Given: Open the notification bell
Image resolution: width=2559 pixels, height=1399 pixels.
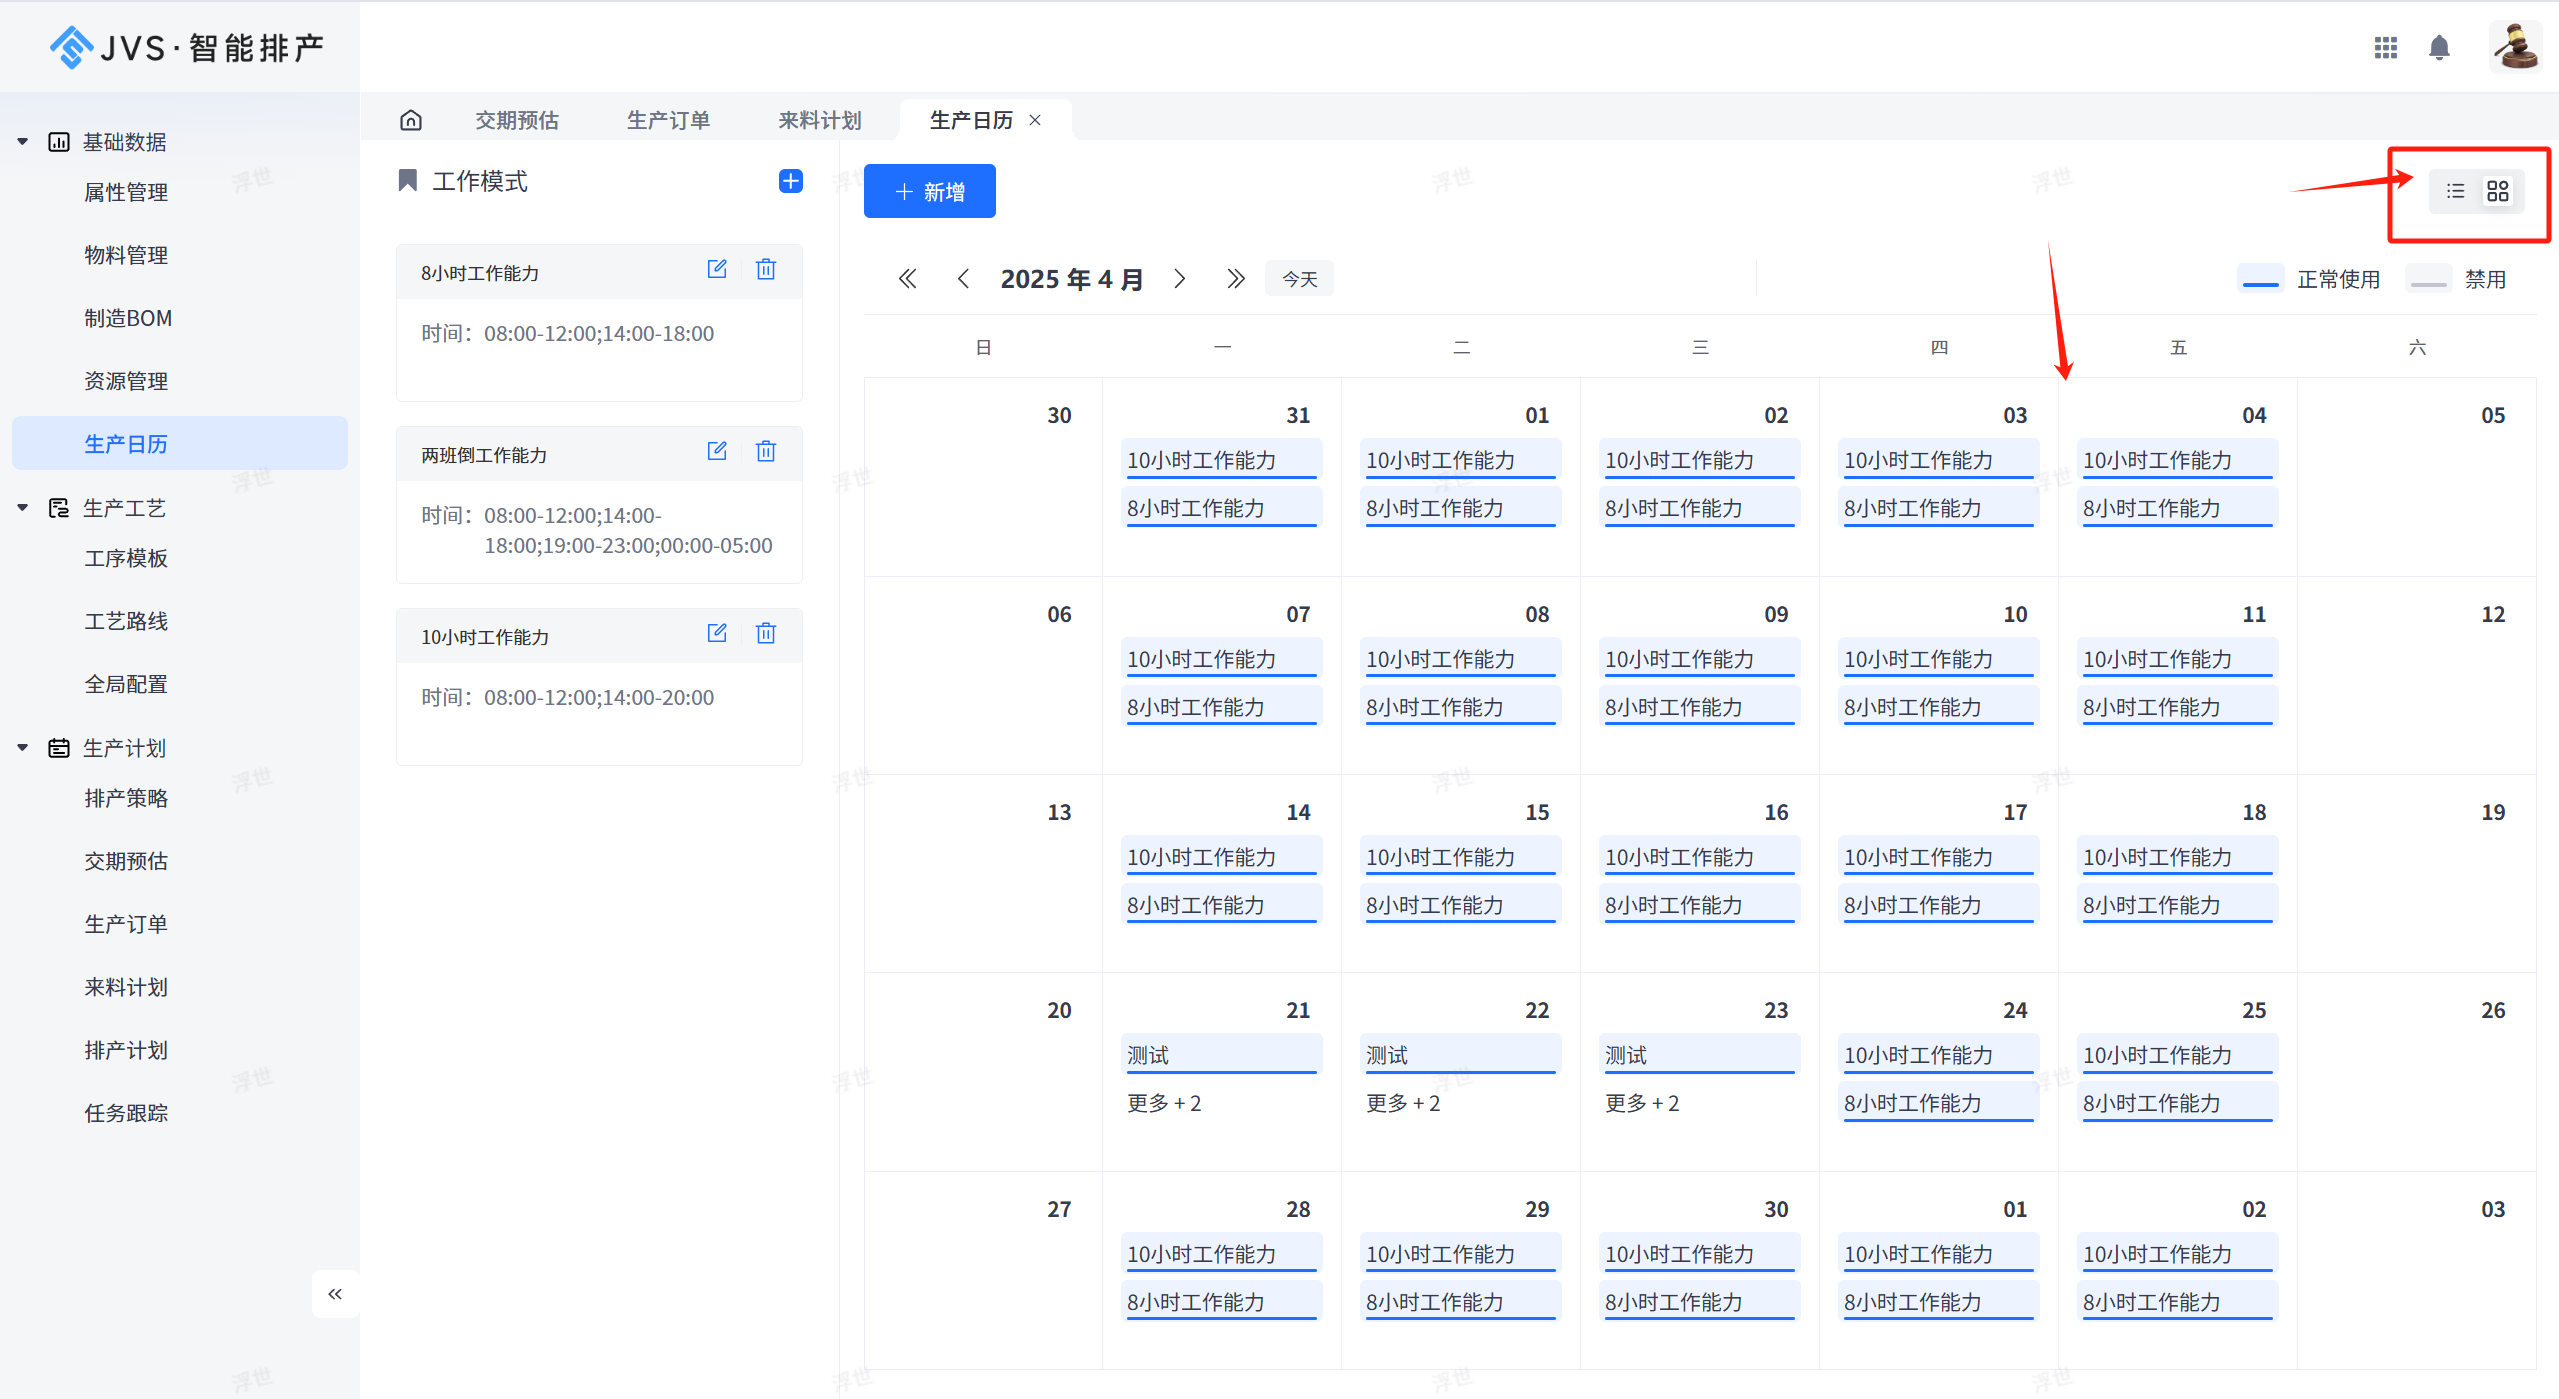Looking at the screenshot, I should tap(2438, 47).
